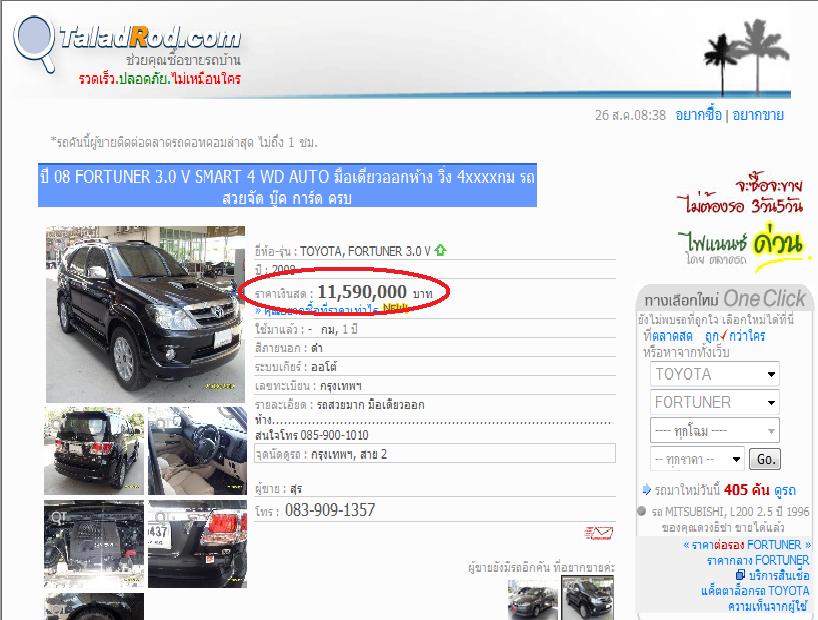The width and height of the screenshot is (818, 620).
Task: Click the green up arrow beside FORTUNER 3.0 V
Action: point(440,250)
